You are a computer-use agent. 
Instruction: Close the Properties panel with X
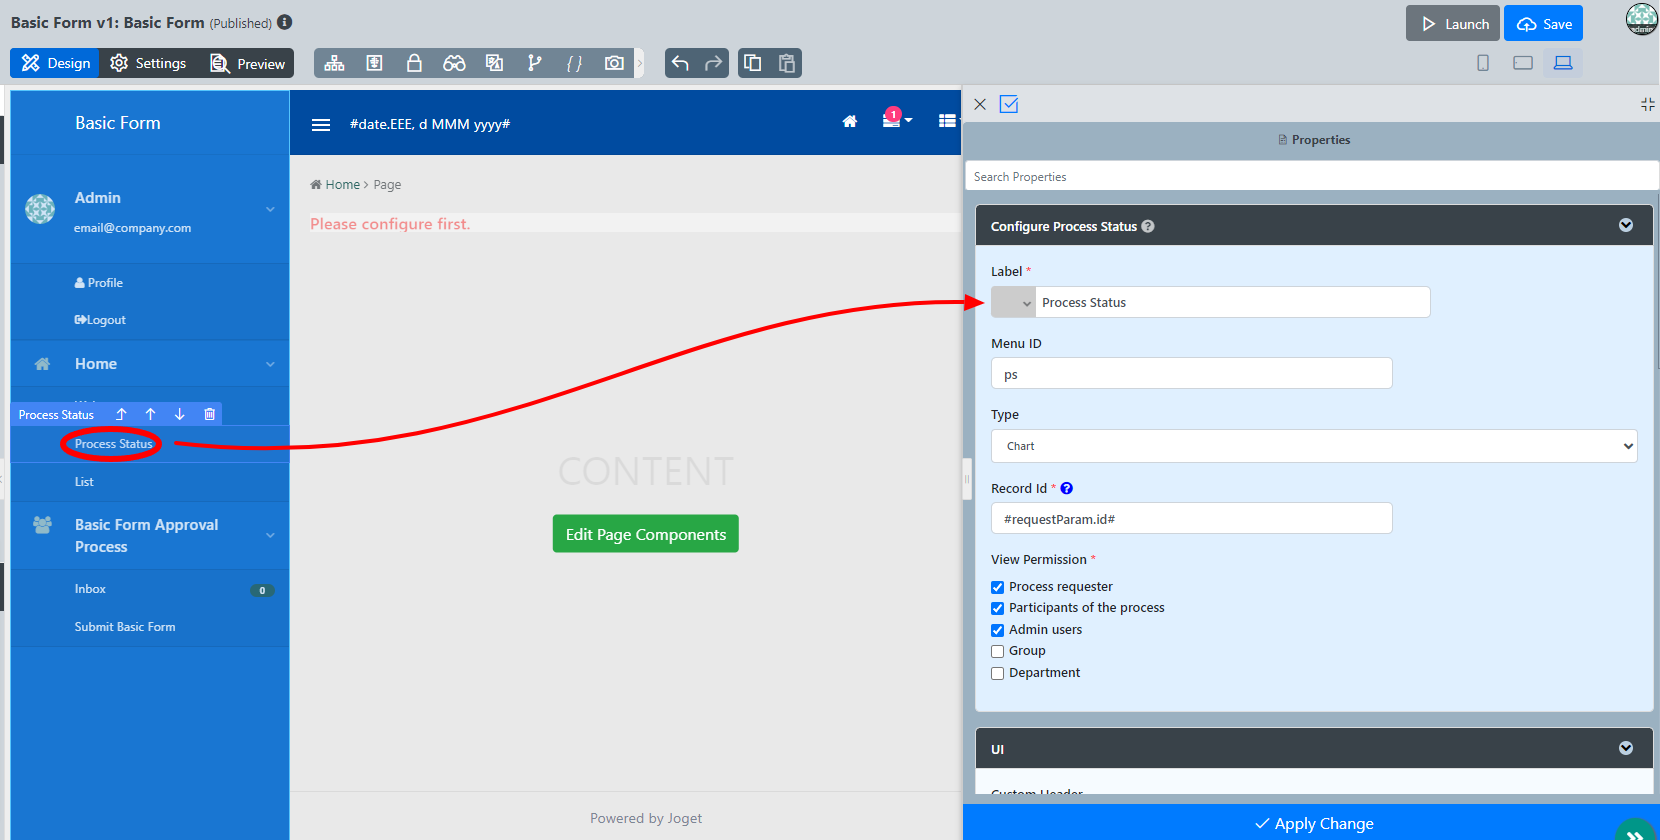(x=980, y=104)
